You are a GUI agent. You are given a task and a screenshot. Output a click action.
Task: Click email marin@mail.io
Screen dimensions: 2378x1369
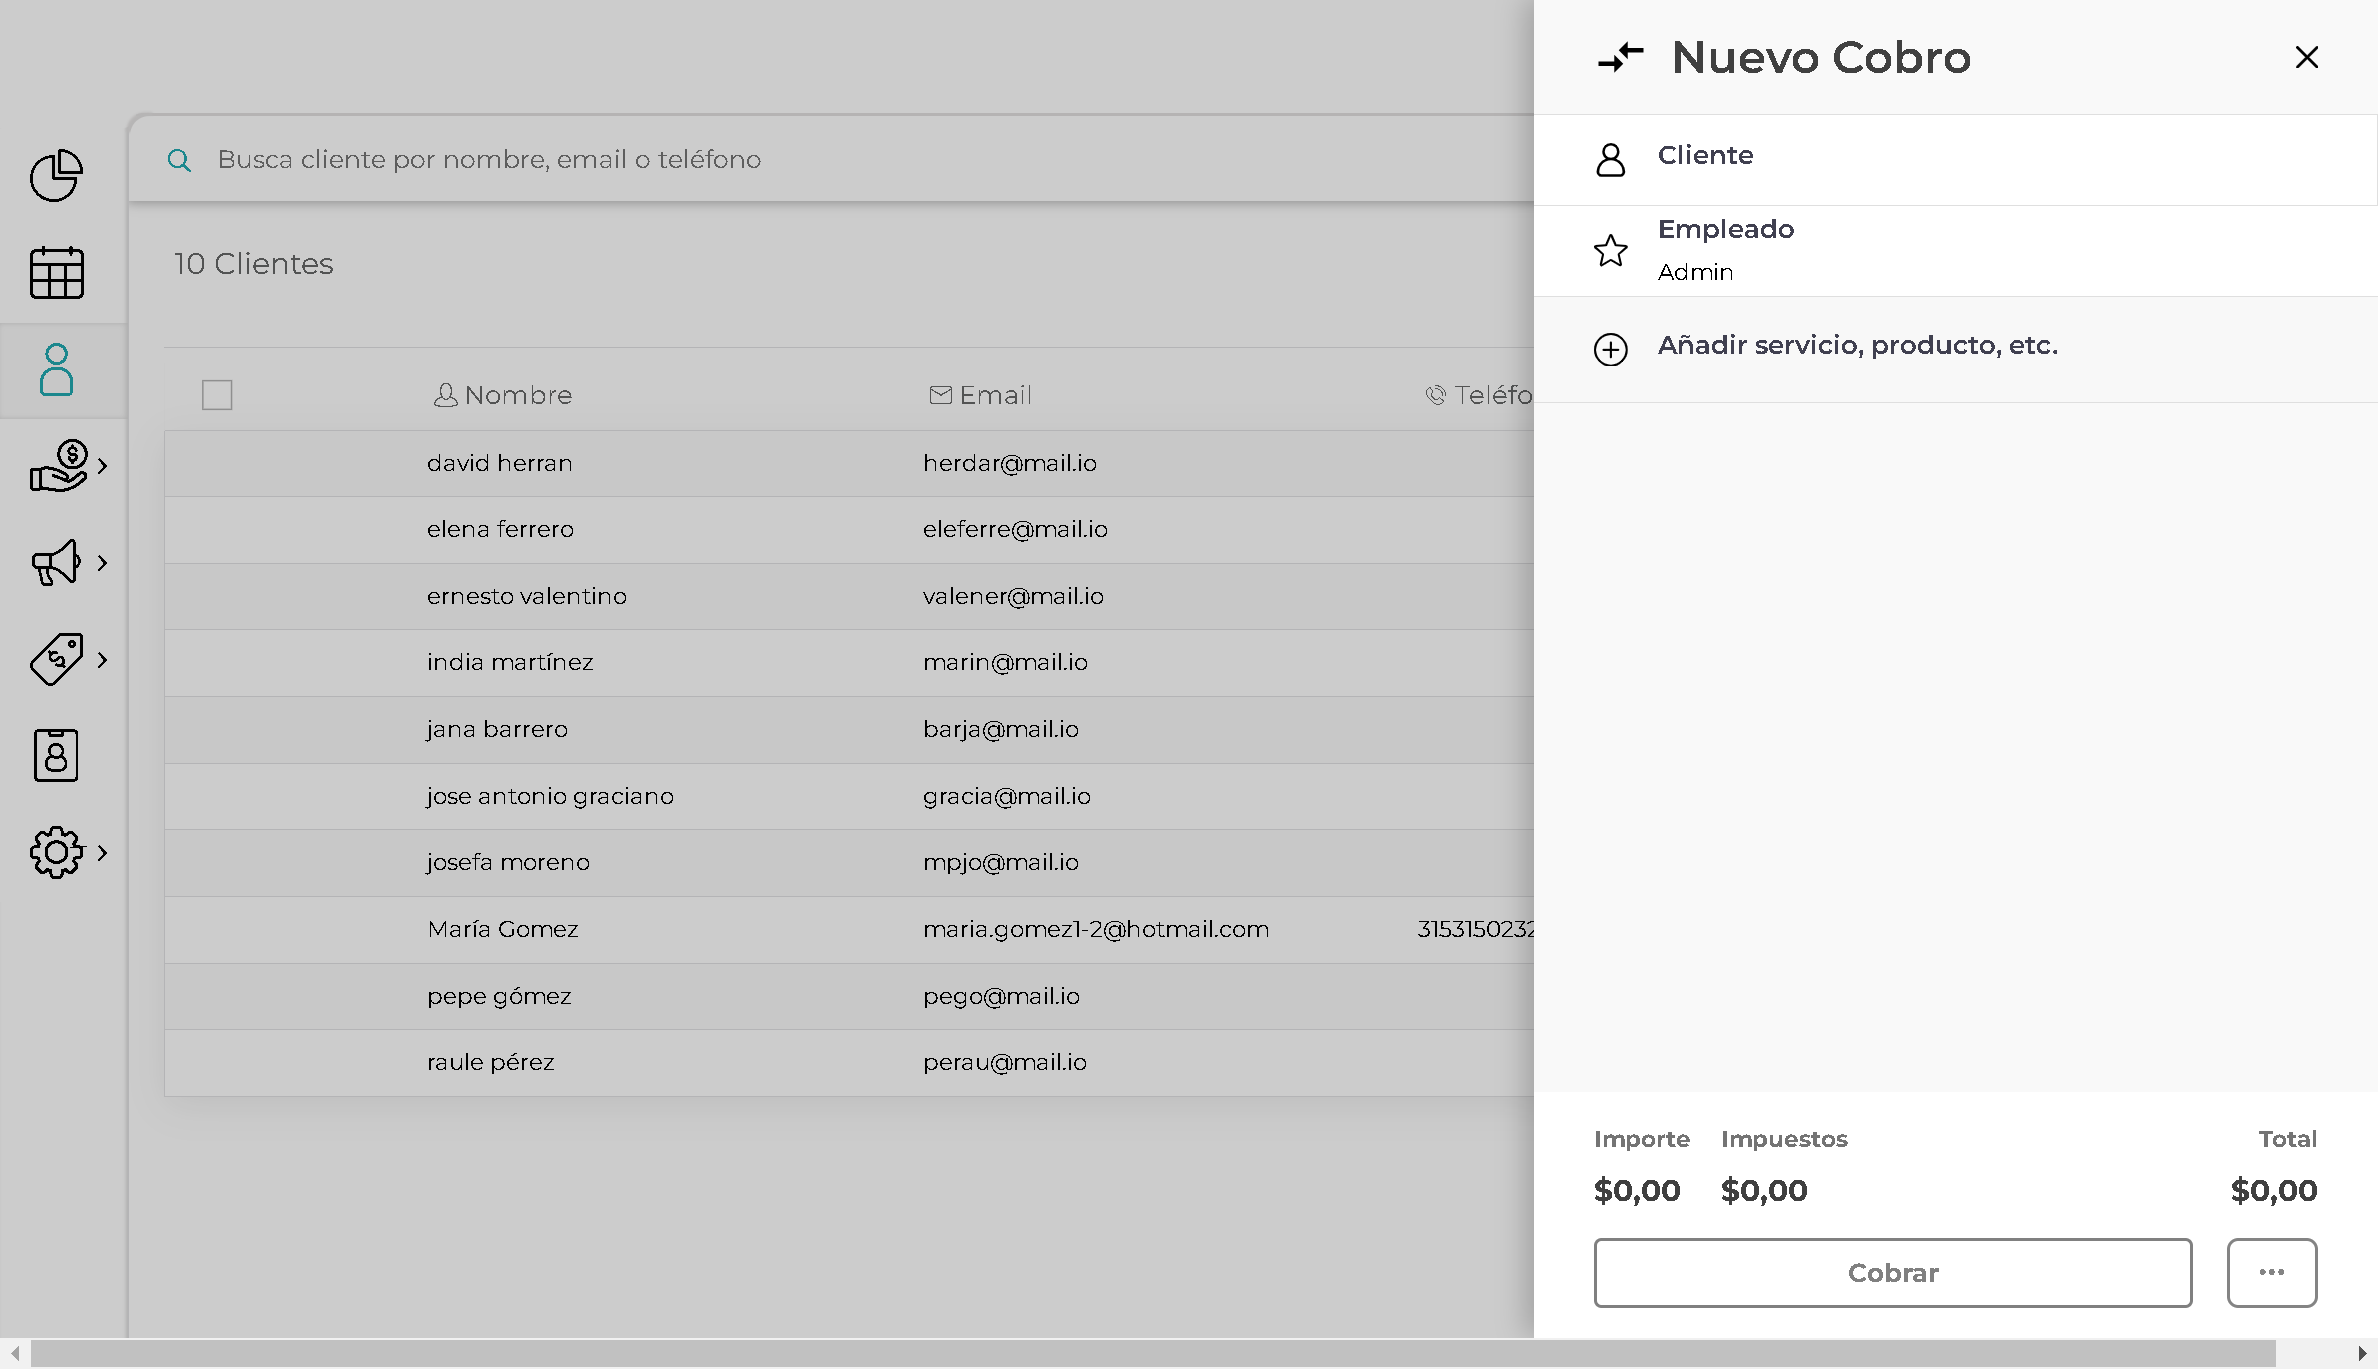(1005, 662)
